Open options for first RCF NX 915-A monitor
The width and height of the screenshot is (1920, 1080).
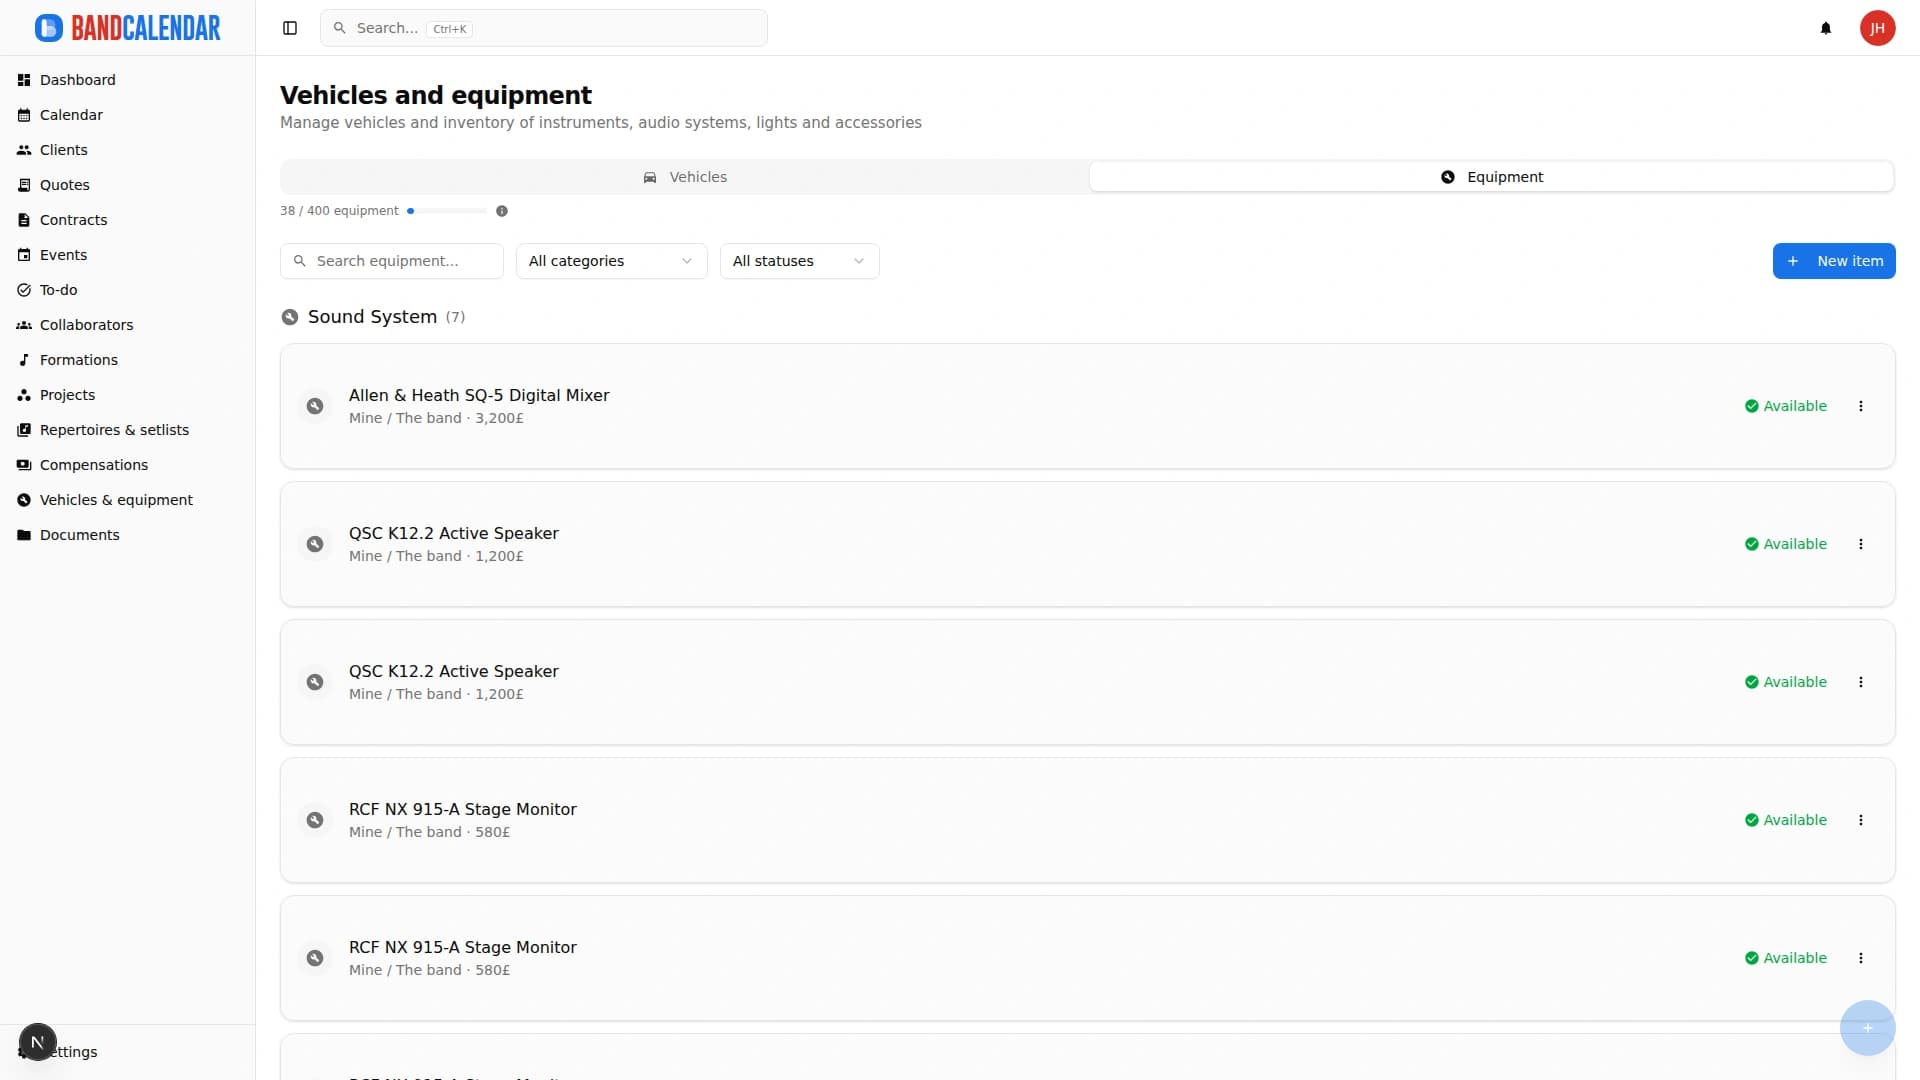pyautogui.click(x=1861, y=820)
